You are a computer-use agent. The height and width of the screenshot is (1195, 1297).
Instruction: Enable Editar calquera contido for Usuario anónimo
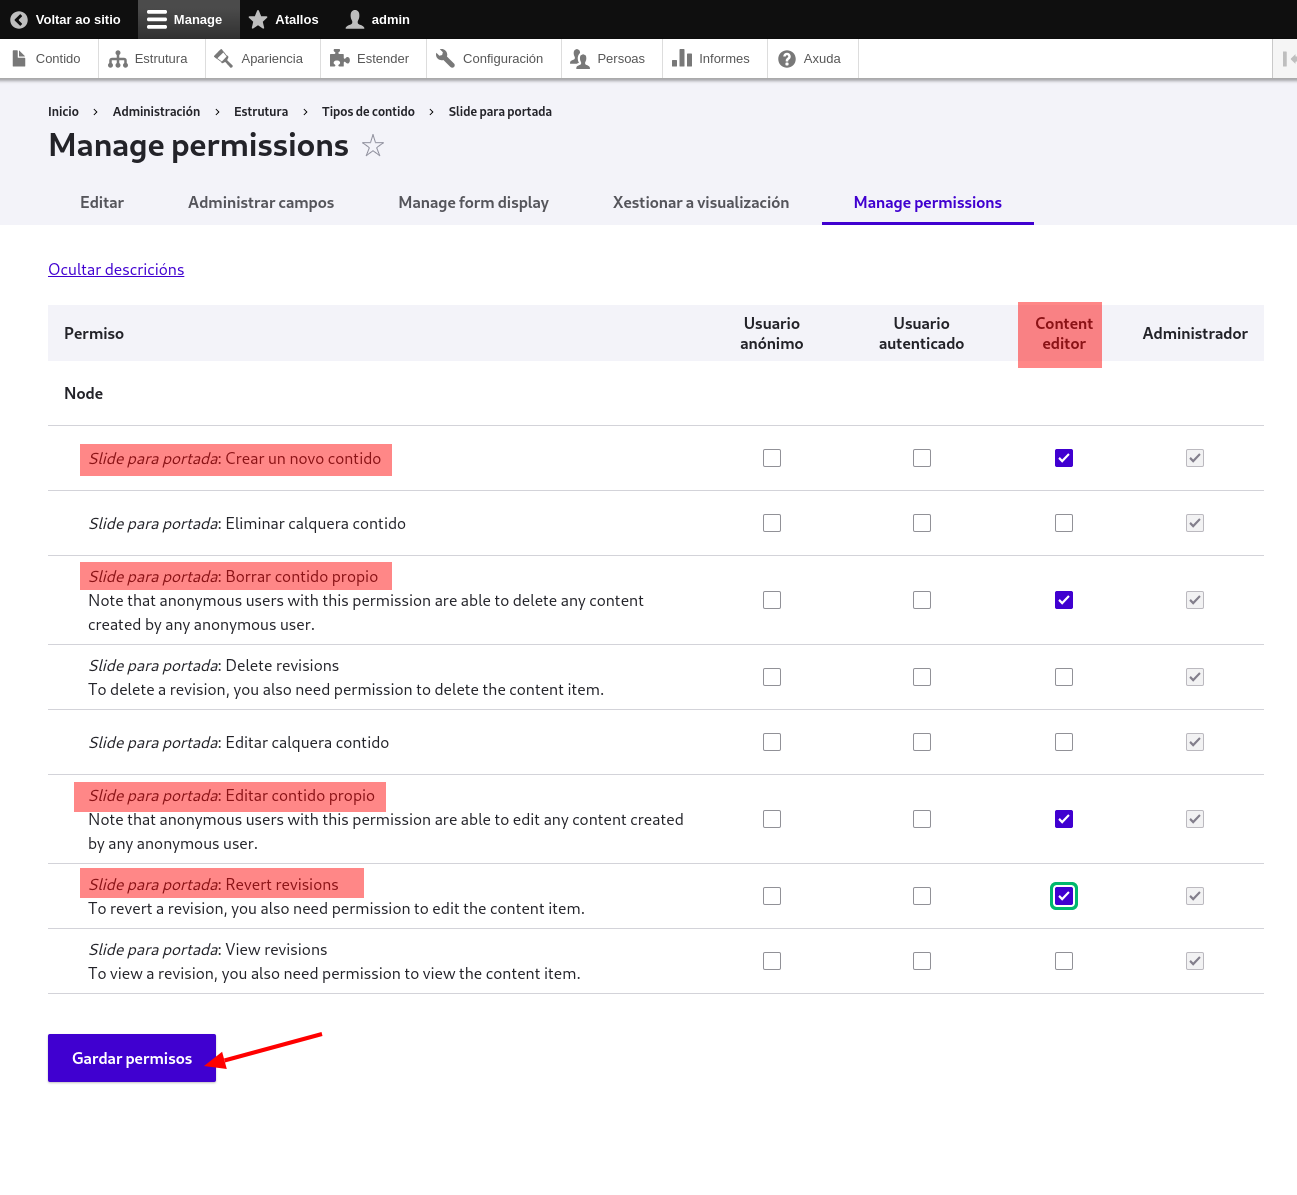click(x=772, y=742)
